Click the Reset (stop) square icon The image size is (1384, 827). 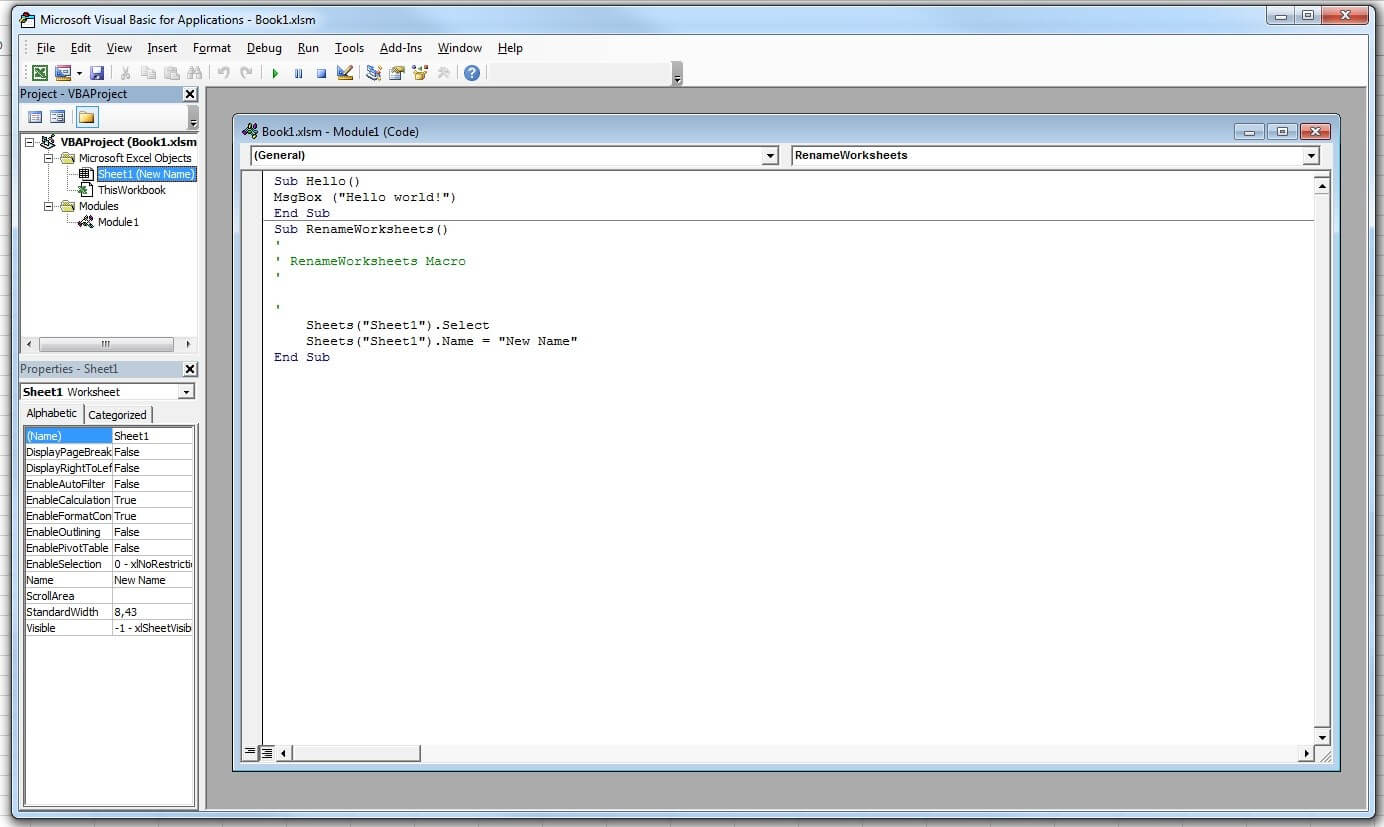click(x=321, y=73)
